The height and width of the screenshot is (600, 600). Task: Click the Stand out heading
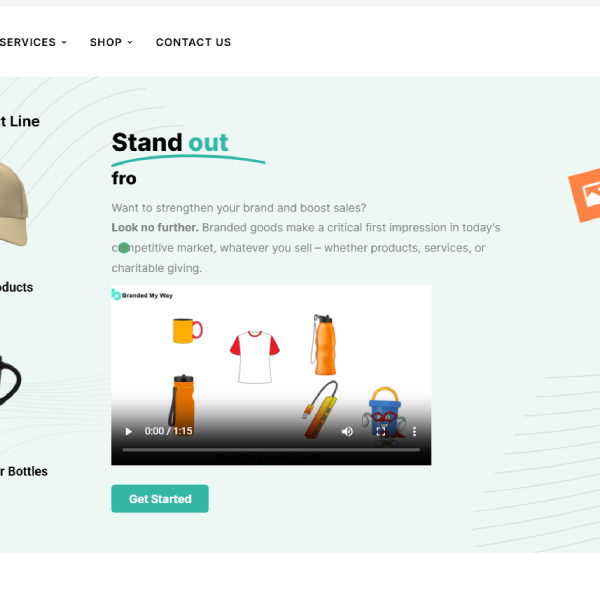(x=170, y=142)
